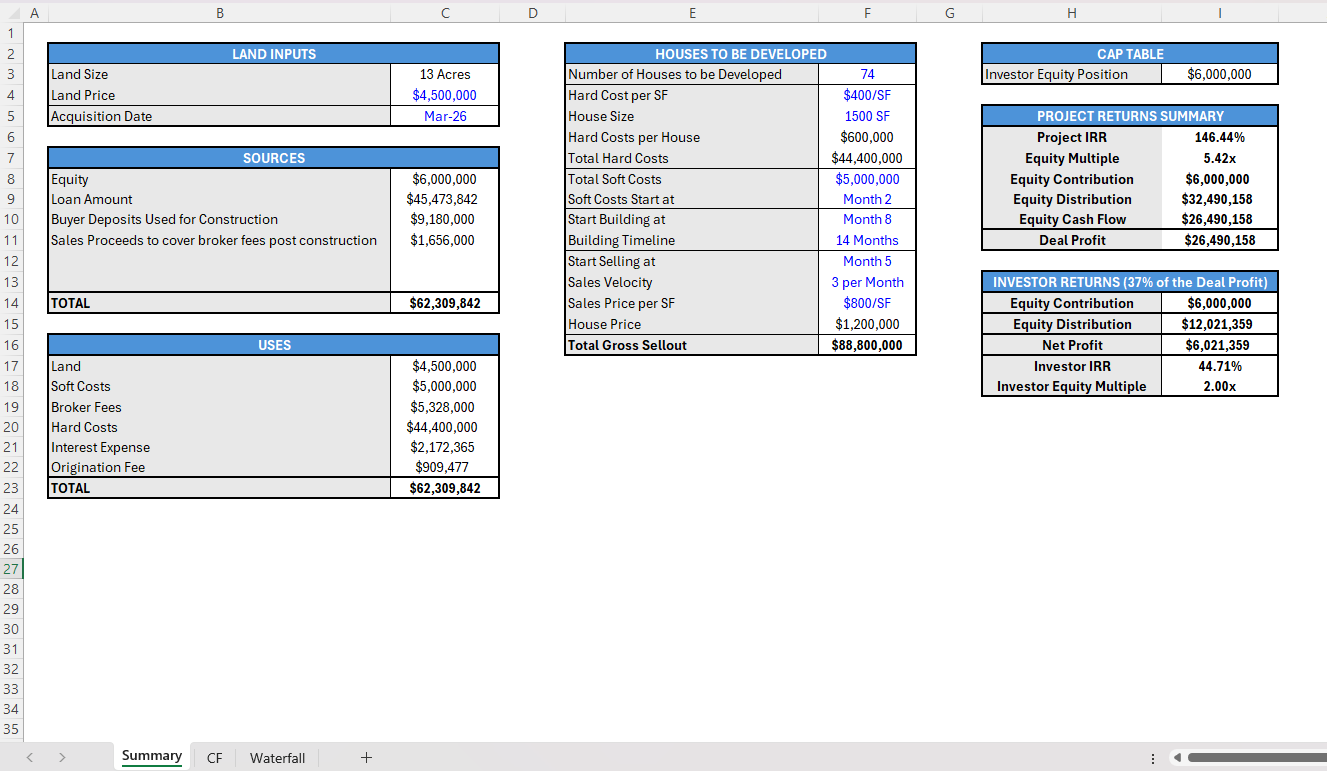Click the horizontal scrollbar thumb
The width and height of the screenshot is (1327, 771).
point(1256,758)
